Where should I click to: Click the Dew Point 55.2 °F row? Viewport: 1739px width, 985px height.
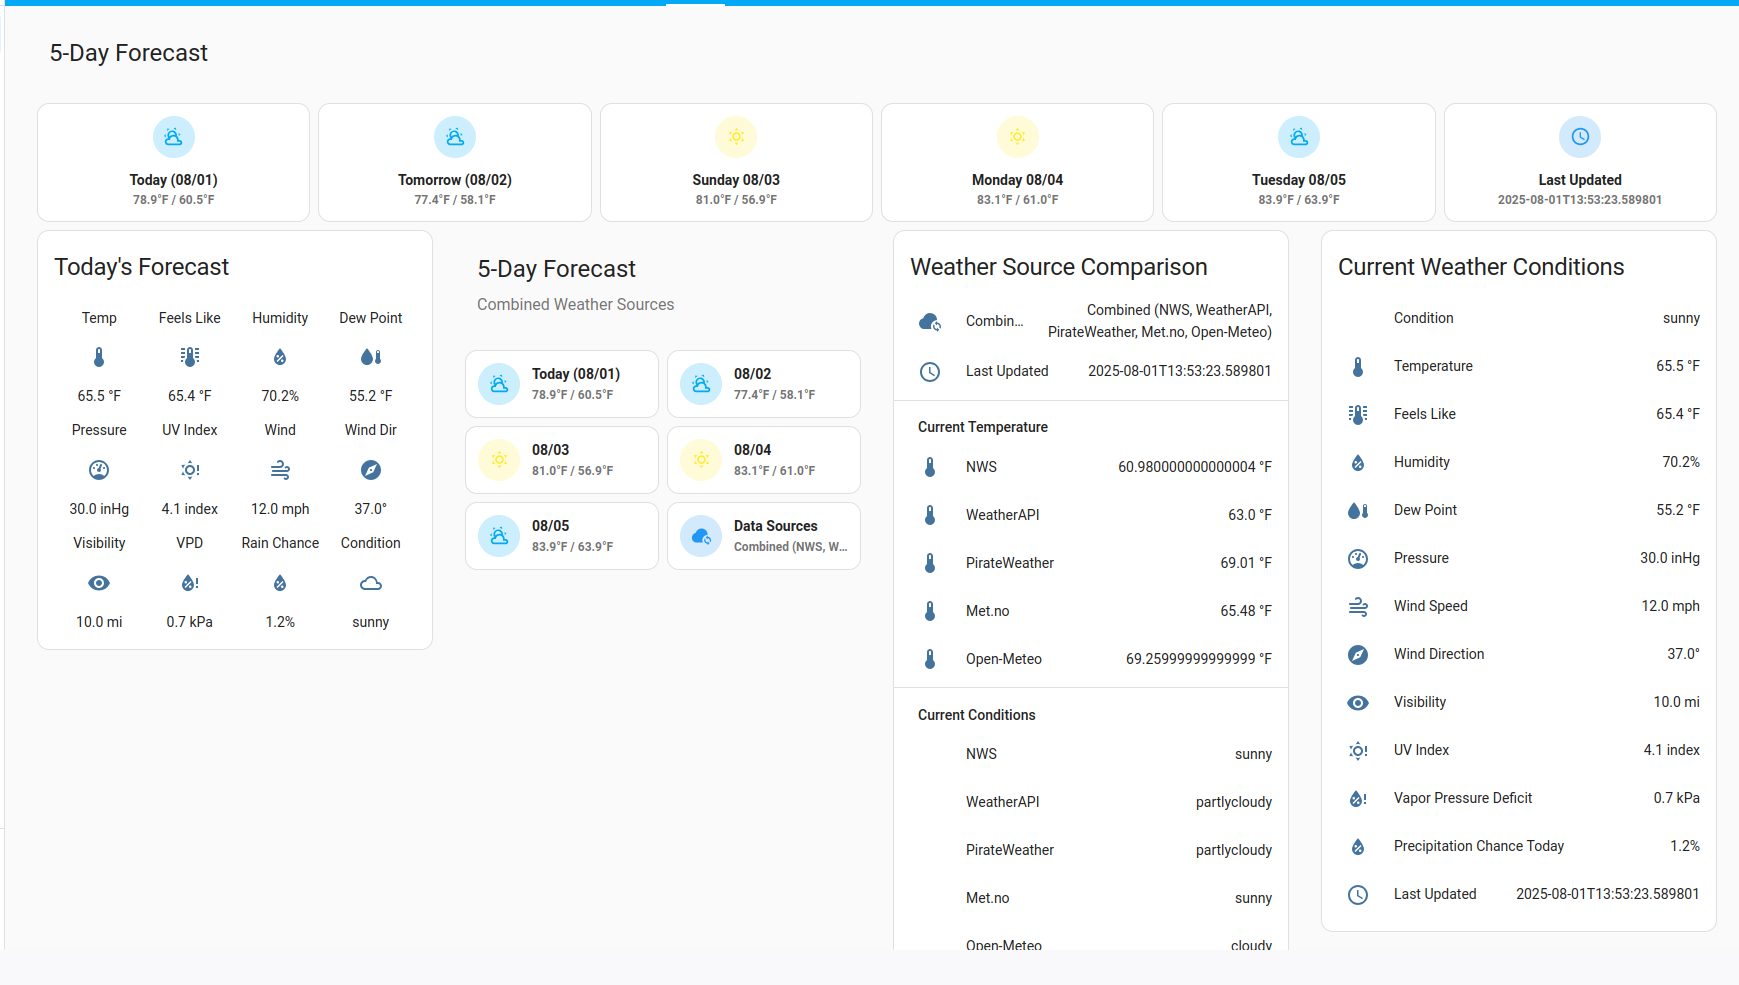coord(1519,510)
